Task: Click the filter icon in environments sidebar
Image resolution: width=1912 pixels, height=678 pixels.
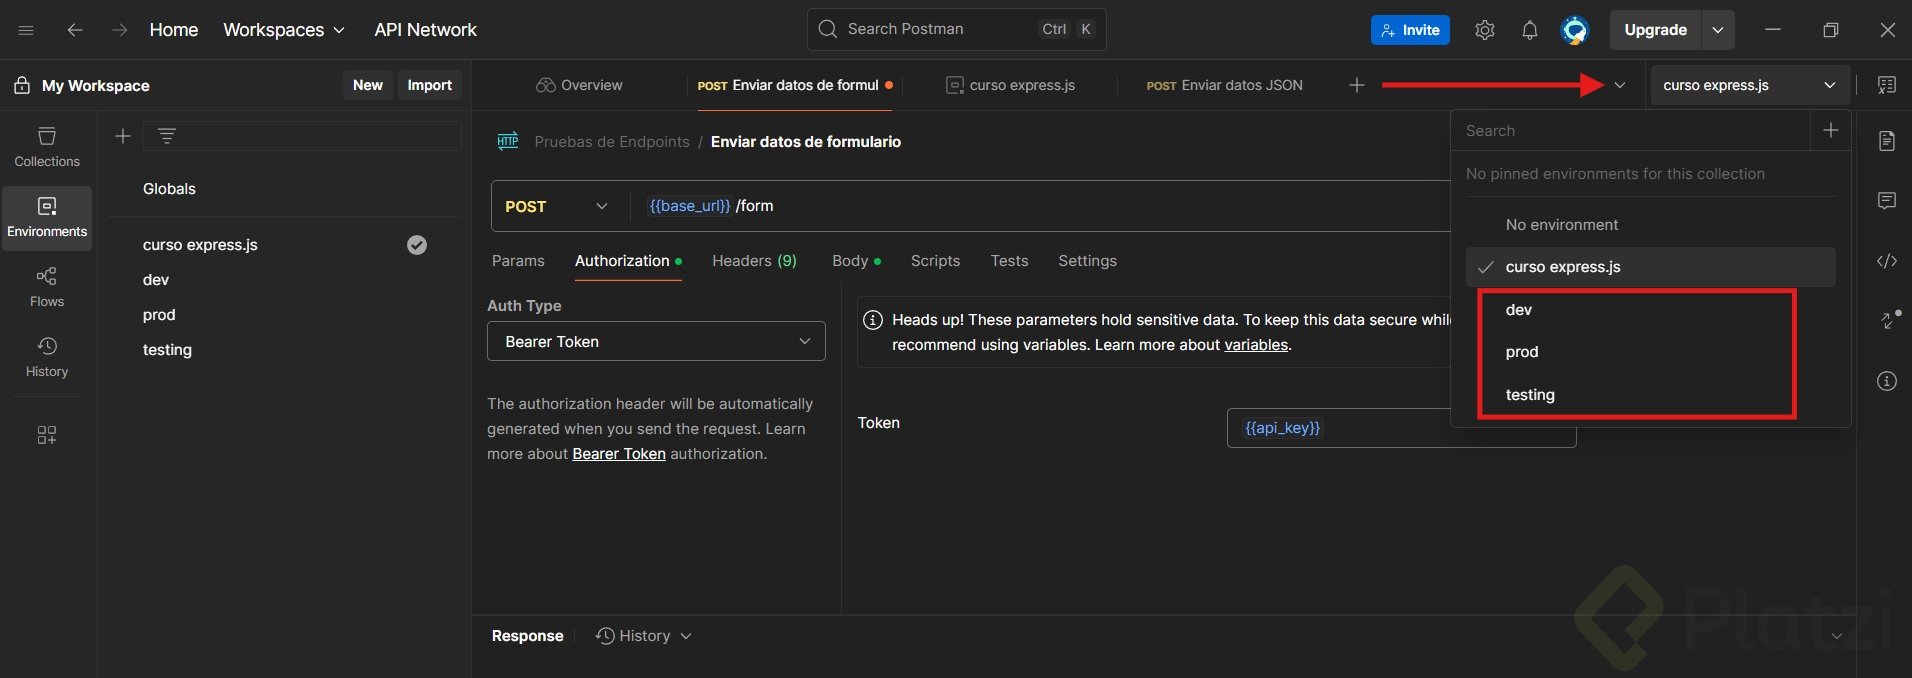Action: [167, 136]
